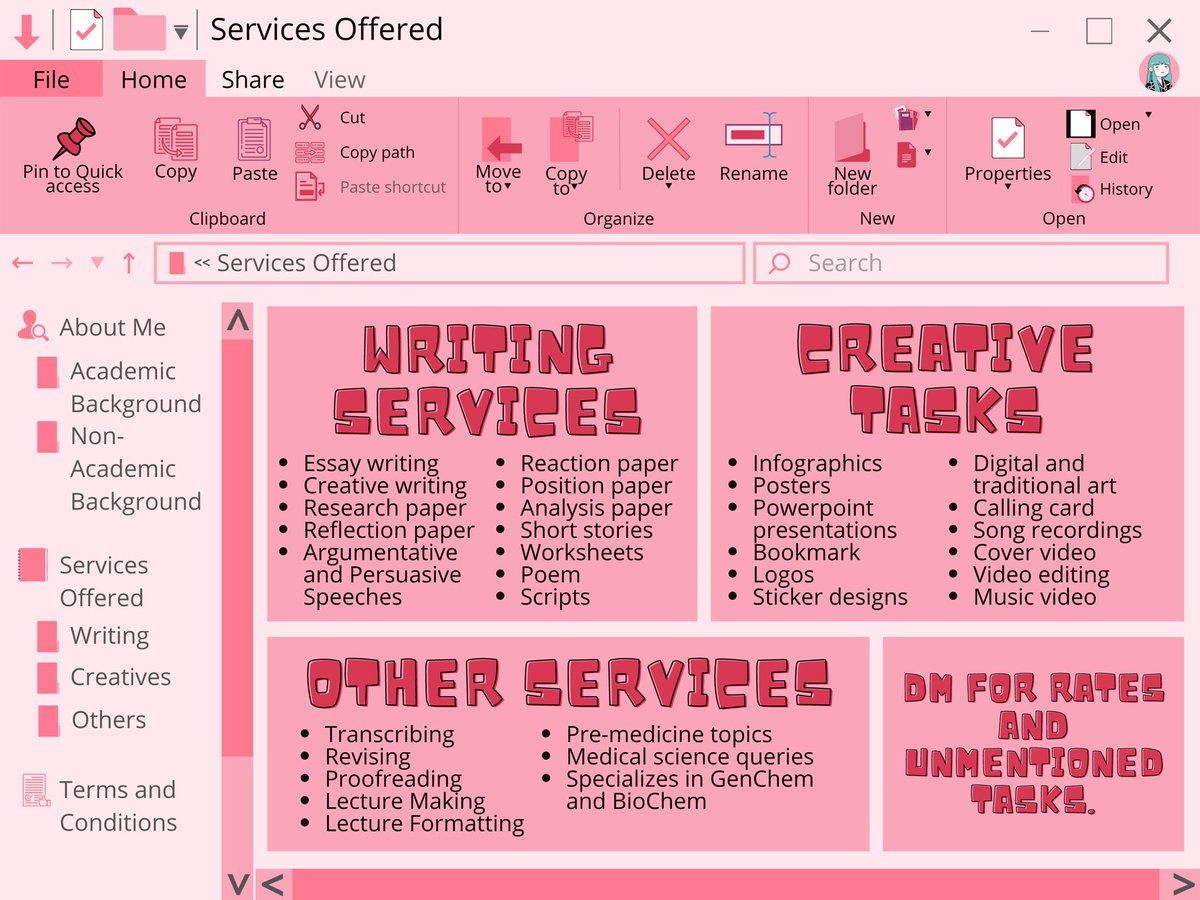This screenshot has width=1200, height=900.
Task: Click the Creative Tasks heading
Action: pyautogui.click(x=945, y=379)
